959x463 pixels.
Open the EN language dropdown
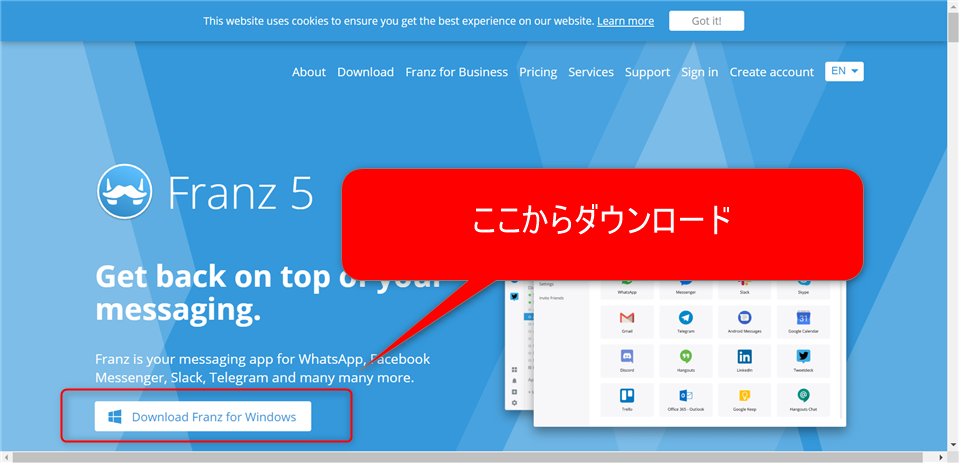[844, 71]
